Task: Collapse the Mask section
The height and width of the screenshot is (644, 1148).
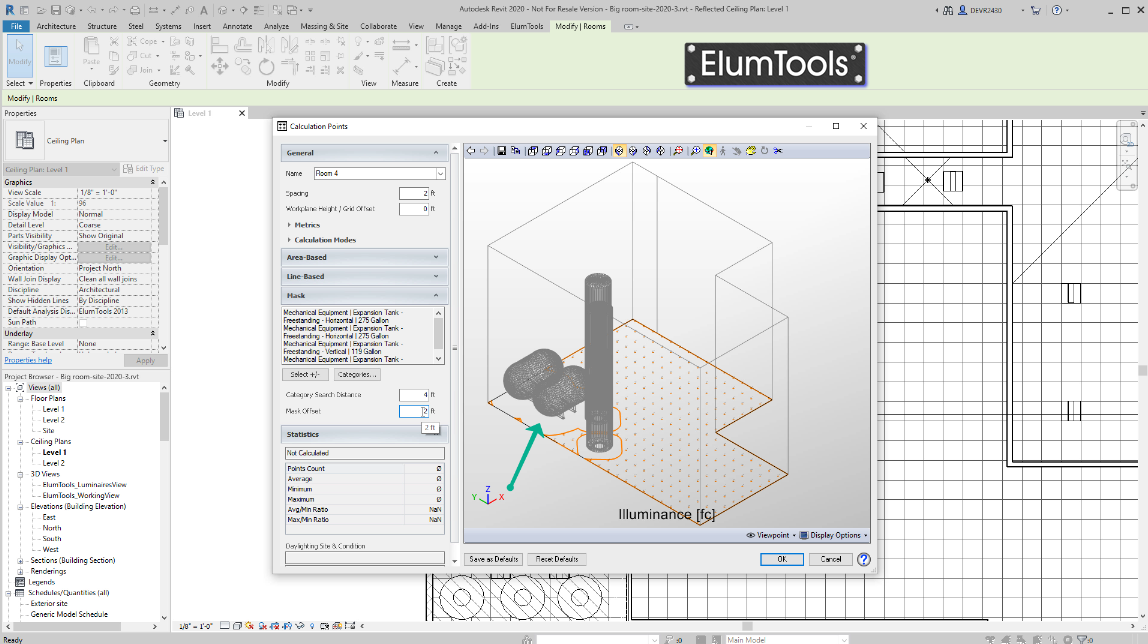Action: 436,295
